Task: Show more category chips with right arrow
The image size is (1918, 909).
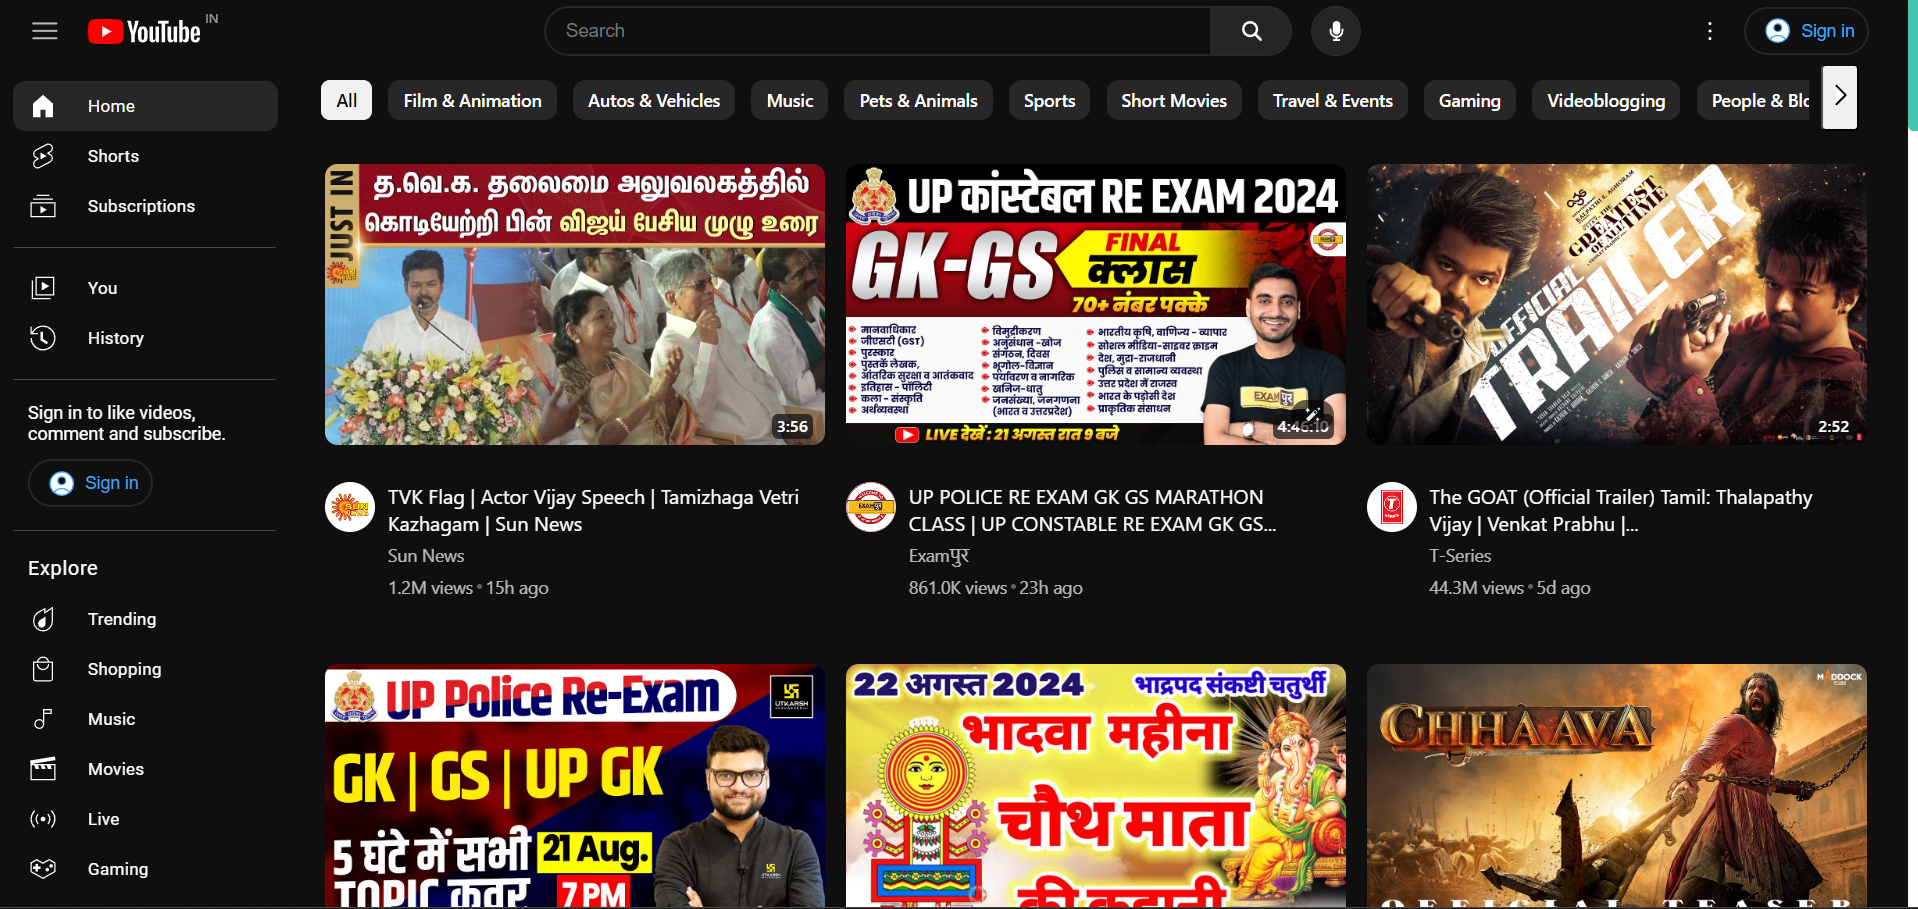Action: [1839, 97]
